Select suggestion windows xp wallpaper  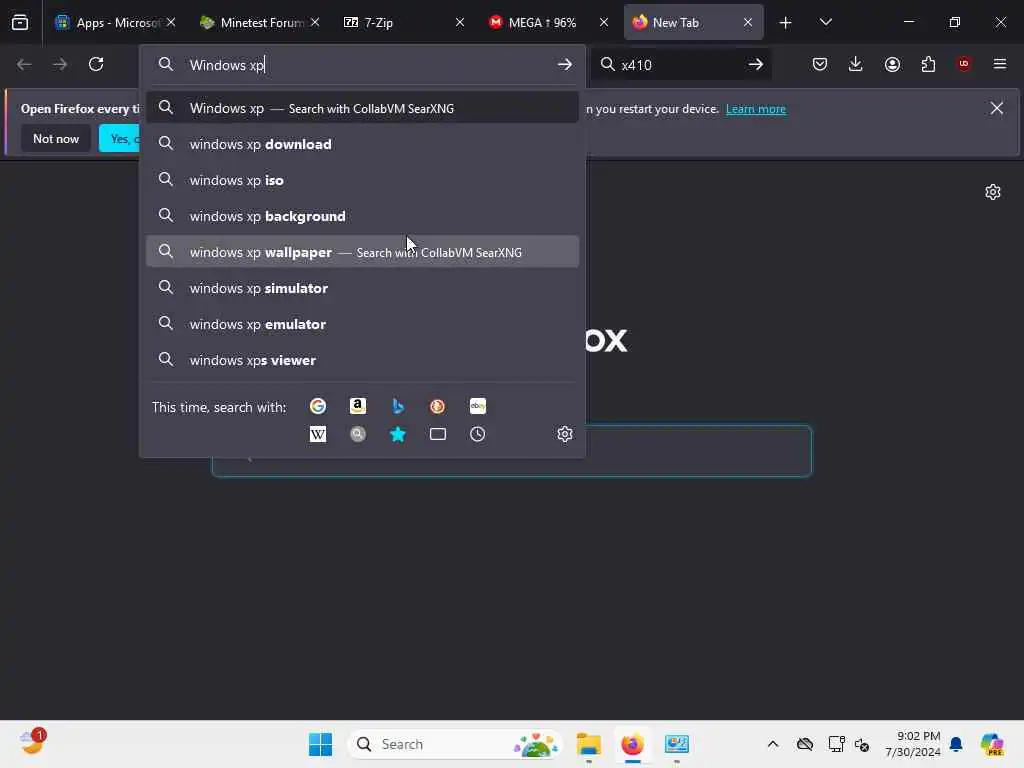pyautogui.click(x=362, y=251)
